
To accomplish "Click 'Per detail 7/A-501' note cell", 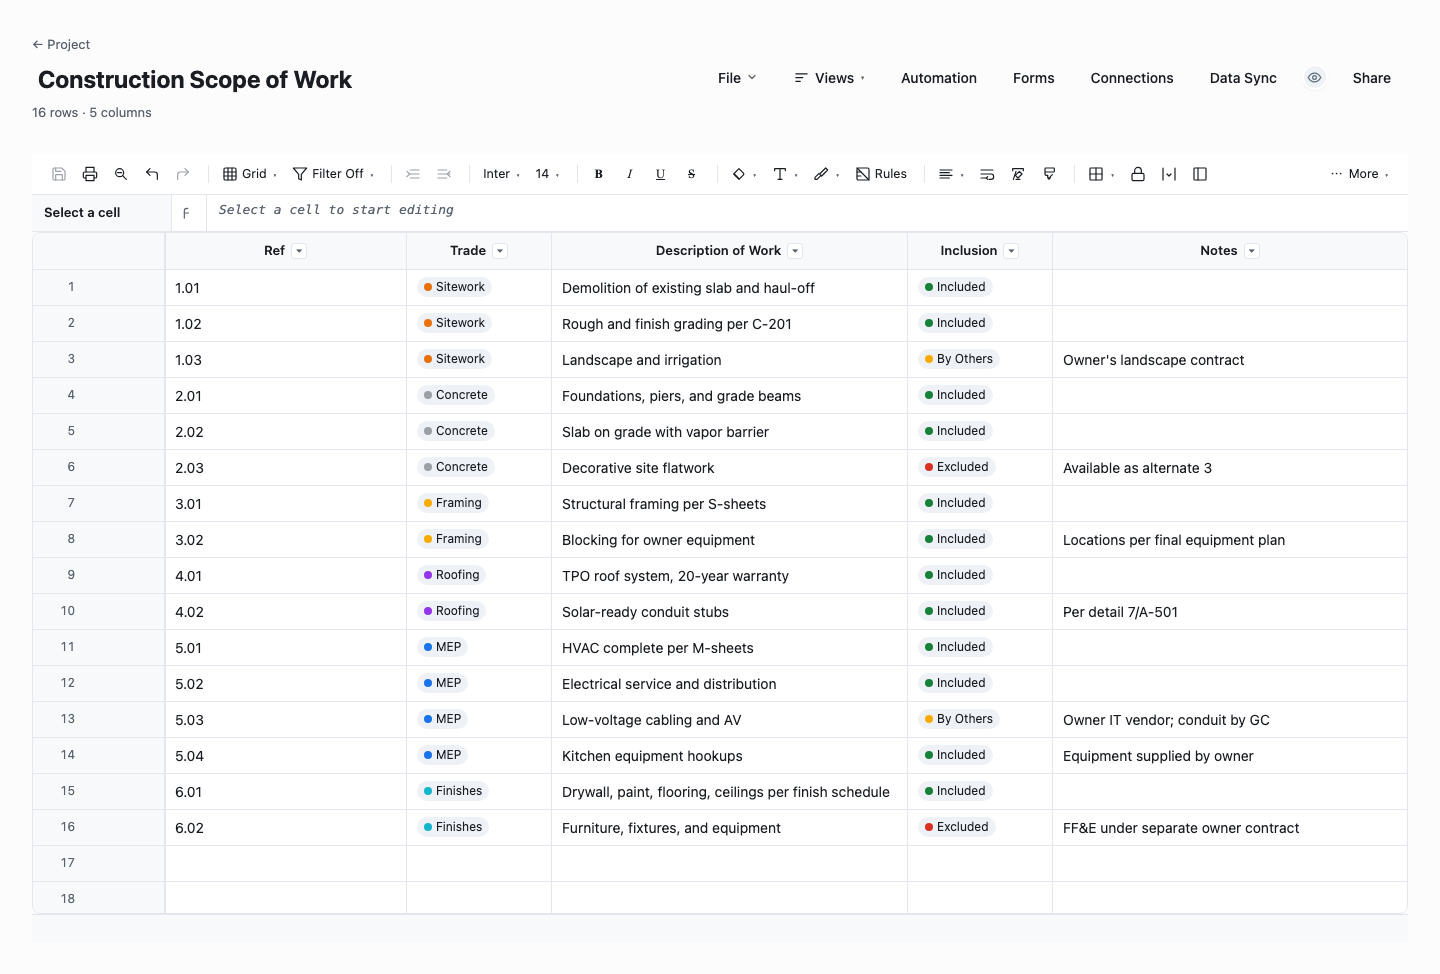I will pyautogui.click(x=1230, y=612).
